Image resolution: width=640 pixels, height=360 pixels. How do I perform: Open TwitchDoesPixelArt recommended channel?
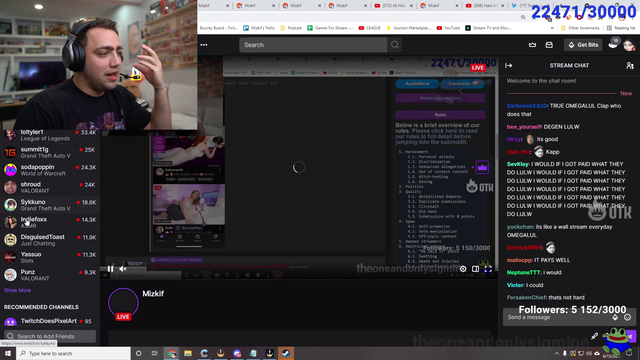coord(50,321)
